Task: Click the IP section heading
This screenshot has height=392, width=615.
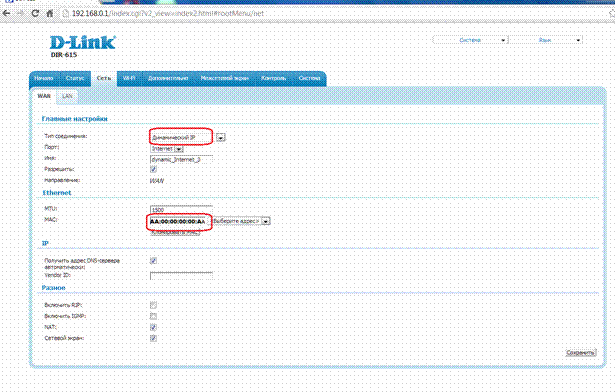Action: tap(45, 243)
